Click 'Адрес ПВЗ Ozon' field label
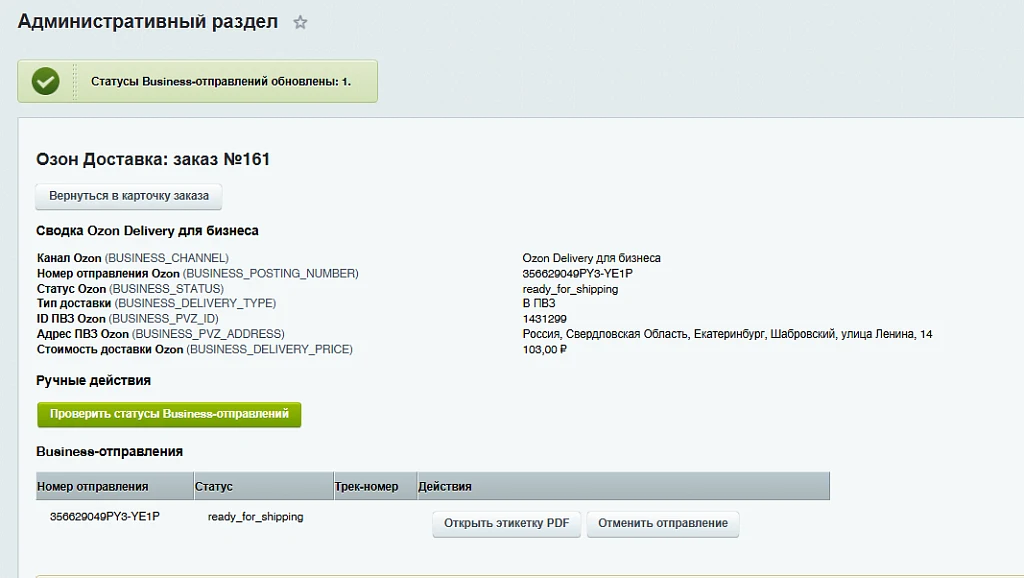1024x578 pixels. click(x=83, y=334)
